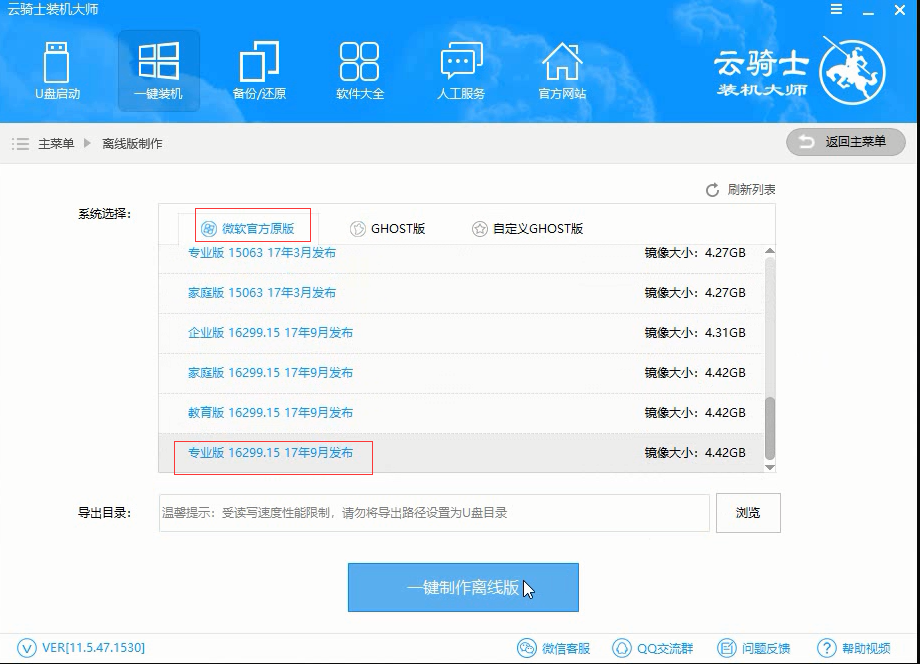The height and width of the screenshot is (664, 920).
Task: Click the list scrollbar down arrow
Action: 770,467
